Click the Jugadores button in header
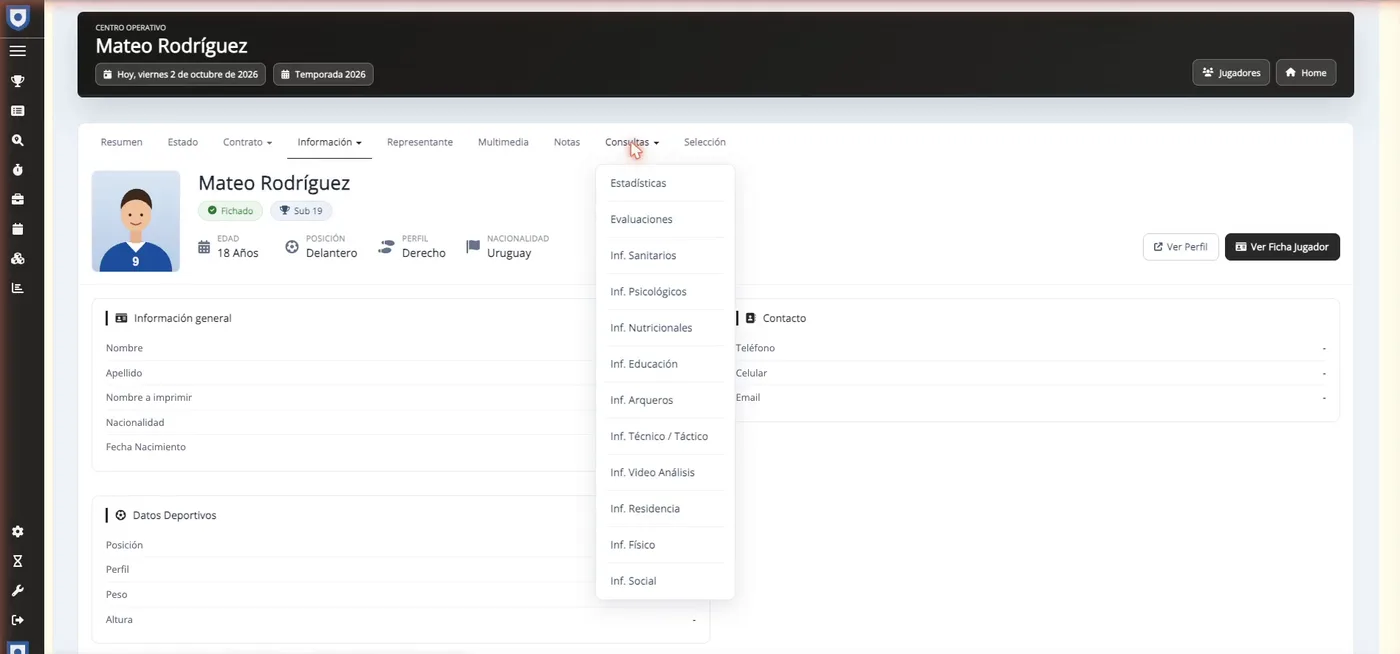The image size is (1400, 654). pyautogui.click(x=1231, y=72)
